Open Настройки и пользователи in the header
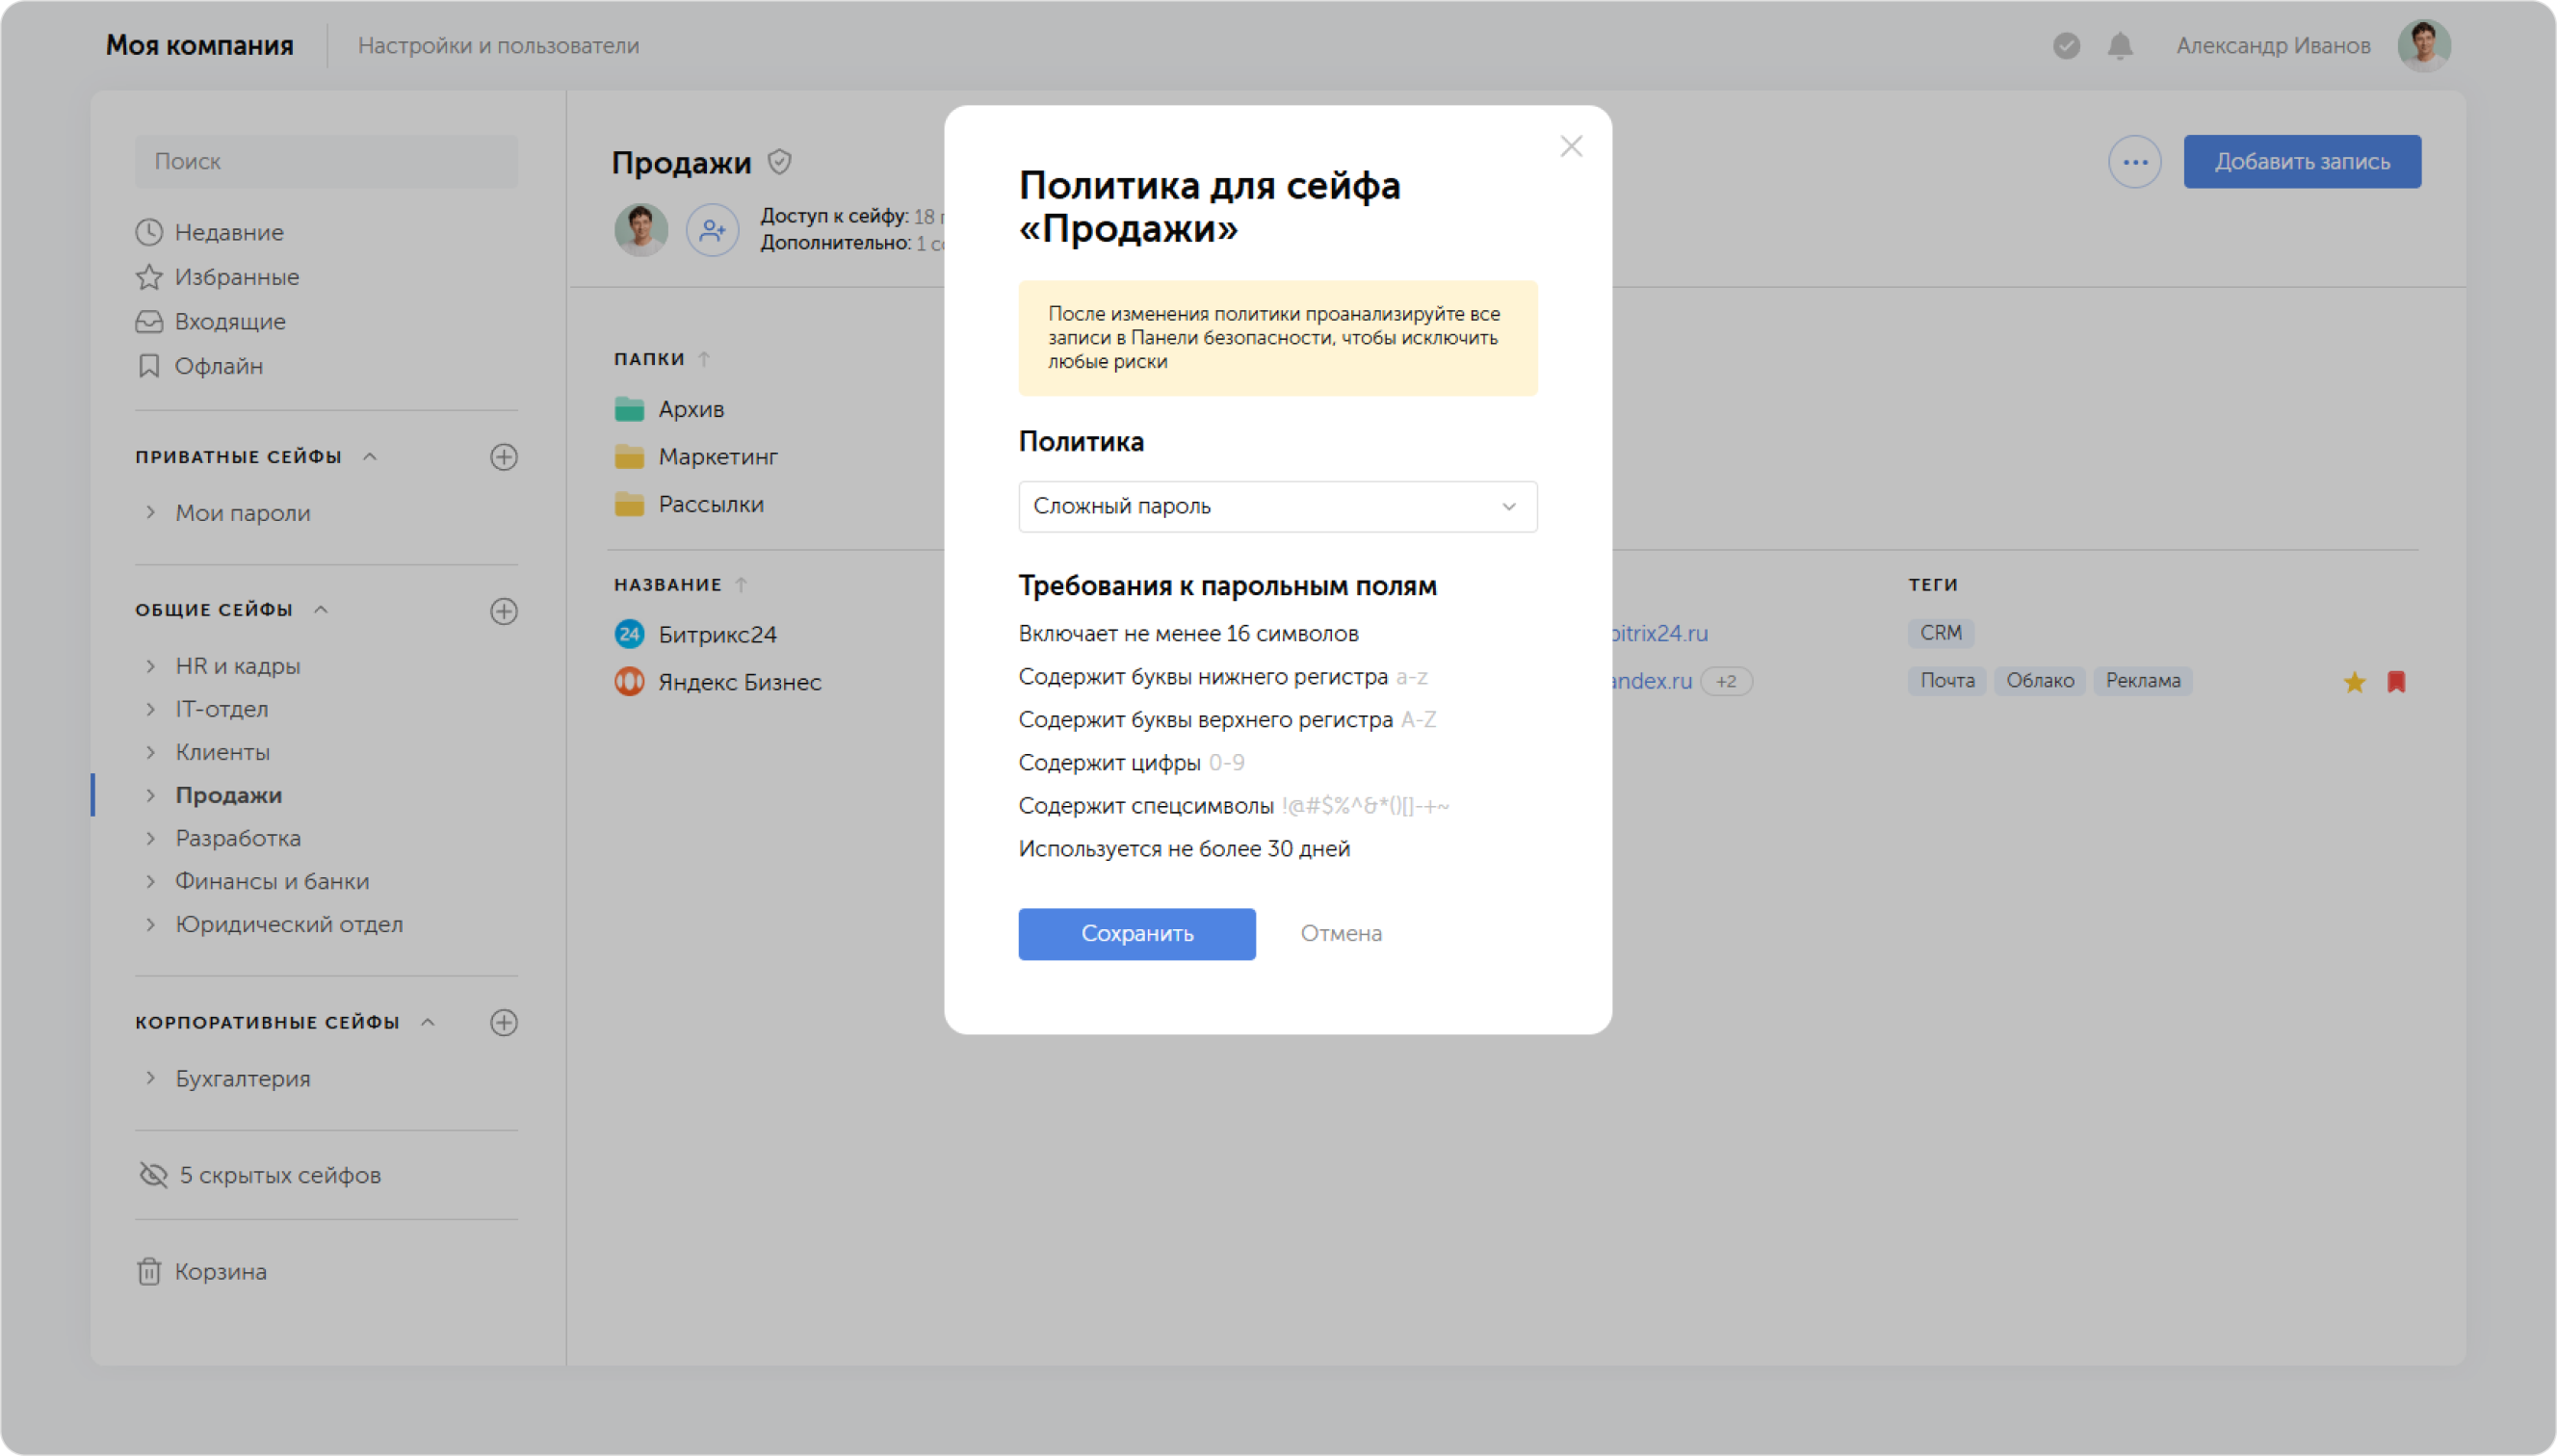 tap(498, 46)
